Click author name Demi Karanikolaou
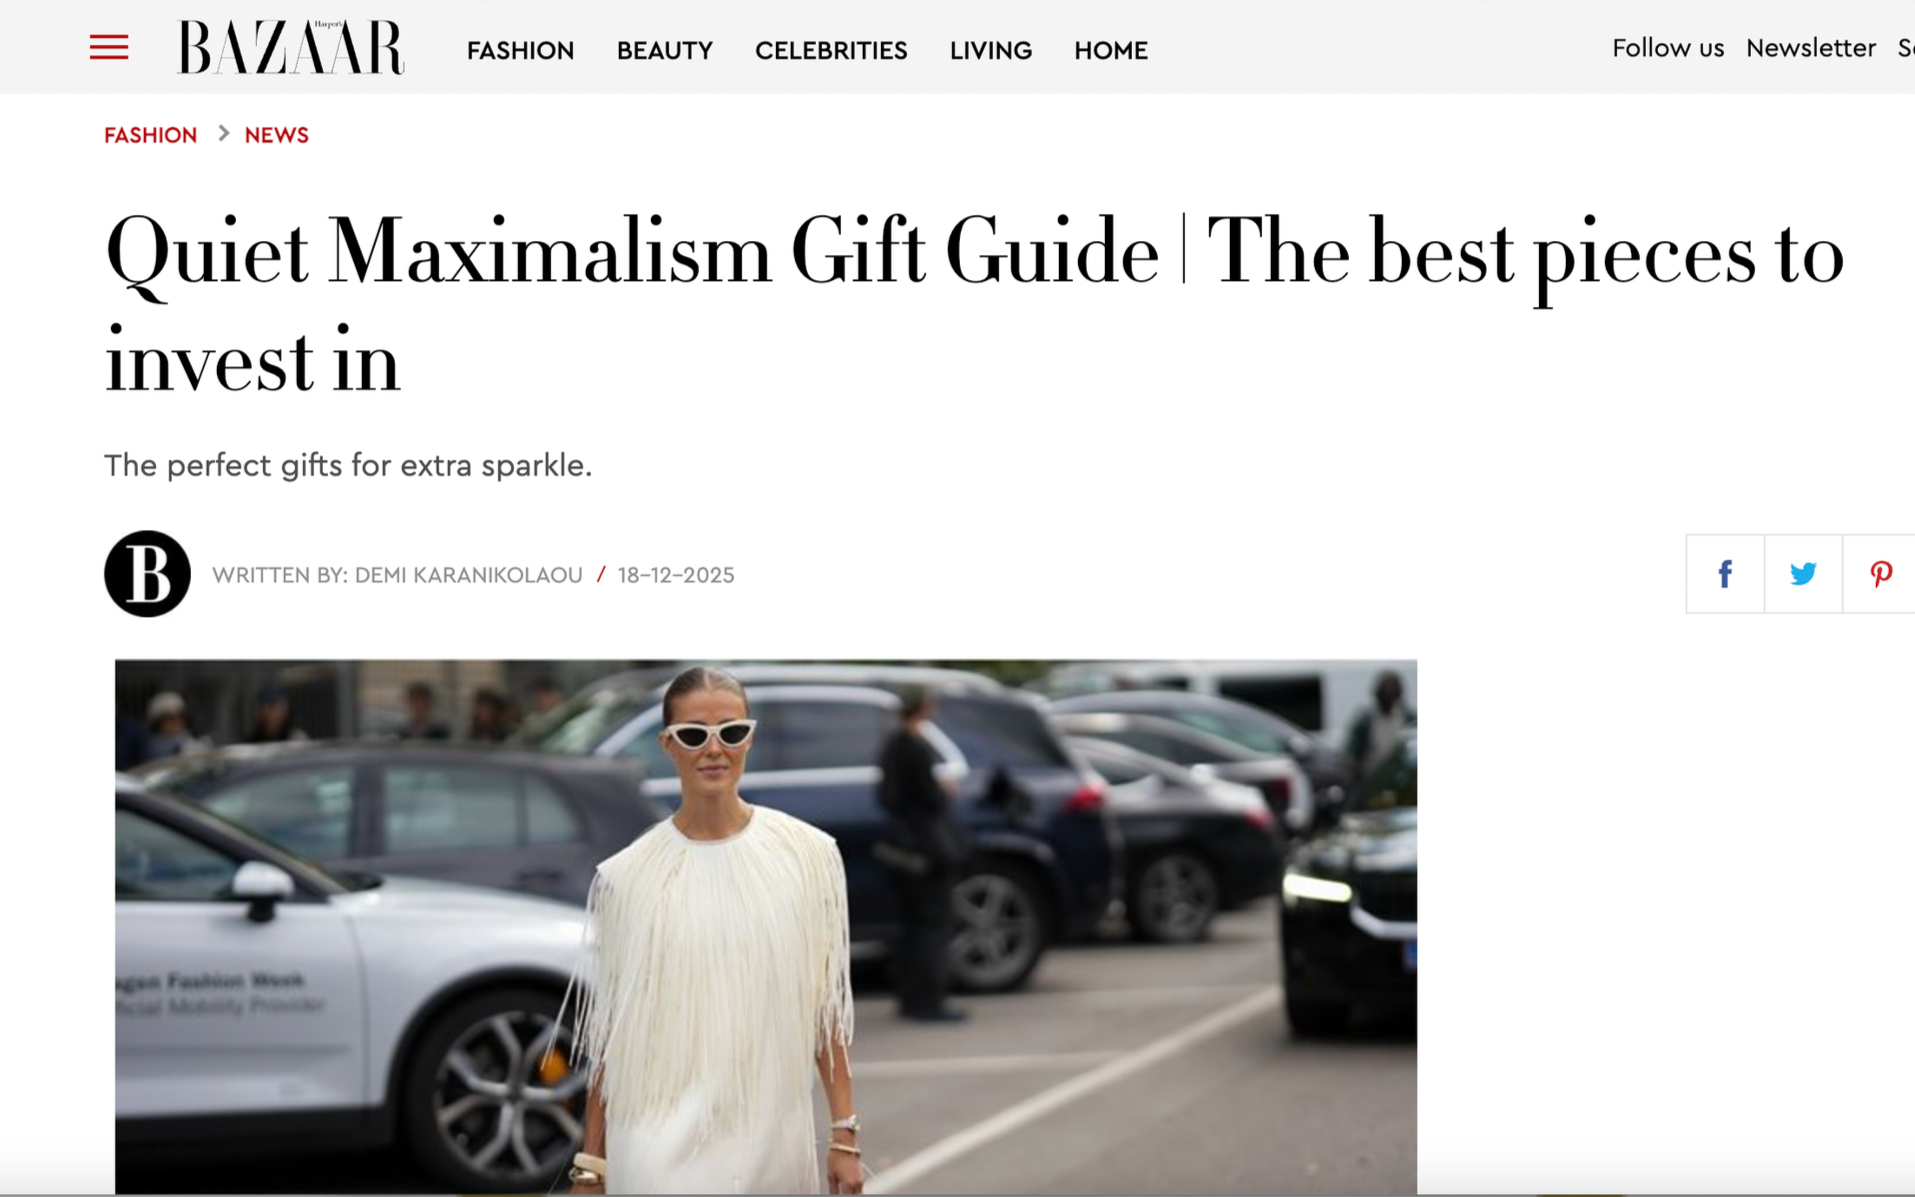This screenshot has height=1197, width=1915. coord(468,575)
